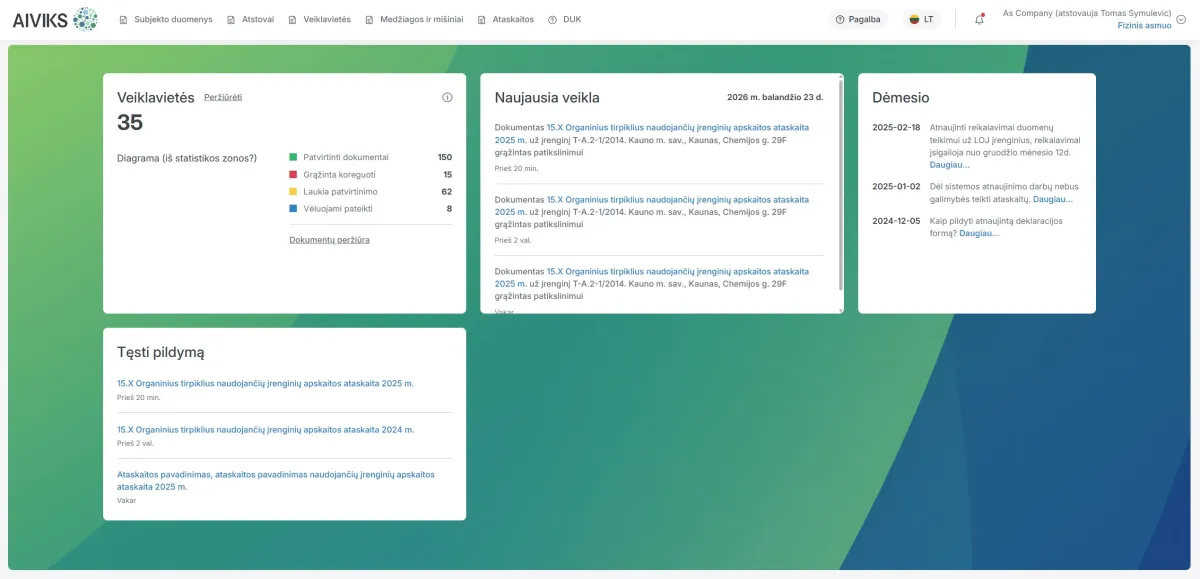This screenshot has height=579, width=1200.
Task: Click Daugiau link for 2025-01-02 notice
Action: 1052,199
